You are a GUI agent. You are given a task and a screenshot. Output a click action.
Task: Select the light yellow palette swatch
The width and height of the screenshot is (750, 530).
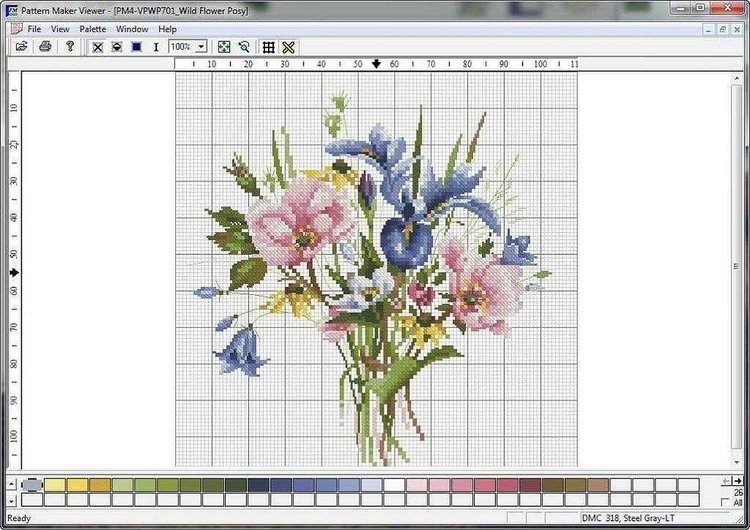click(x=55, y=485)
